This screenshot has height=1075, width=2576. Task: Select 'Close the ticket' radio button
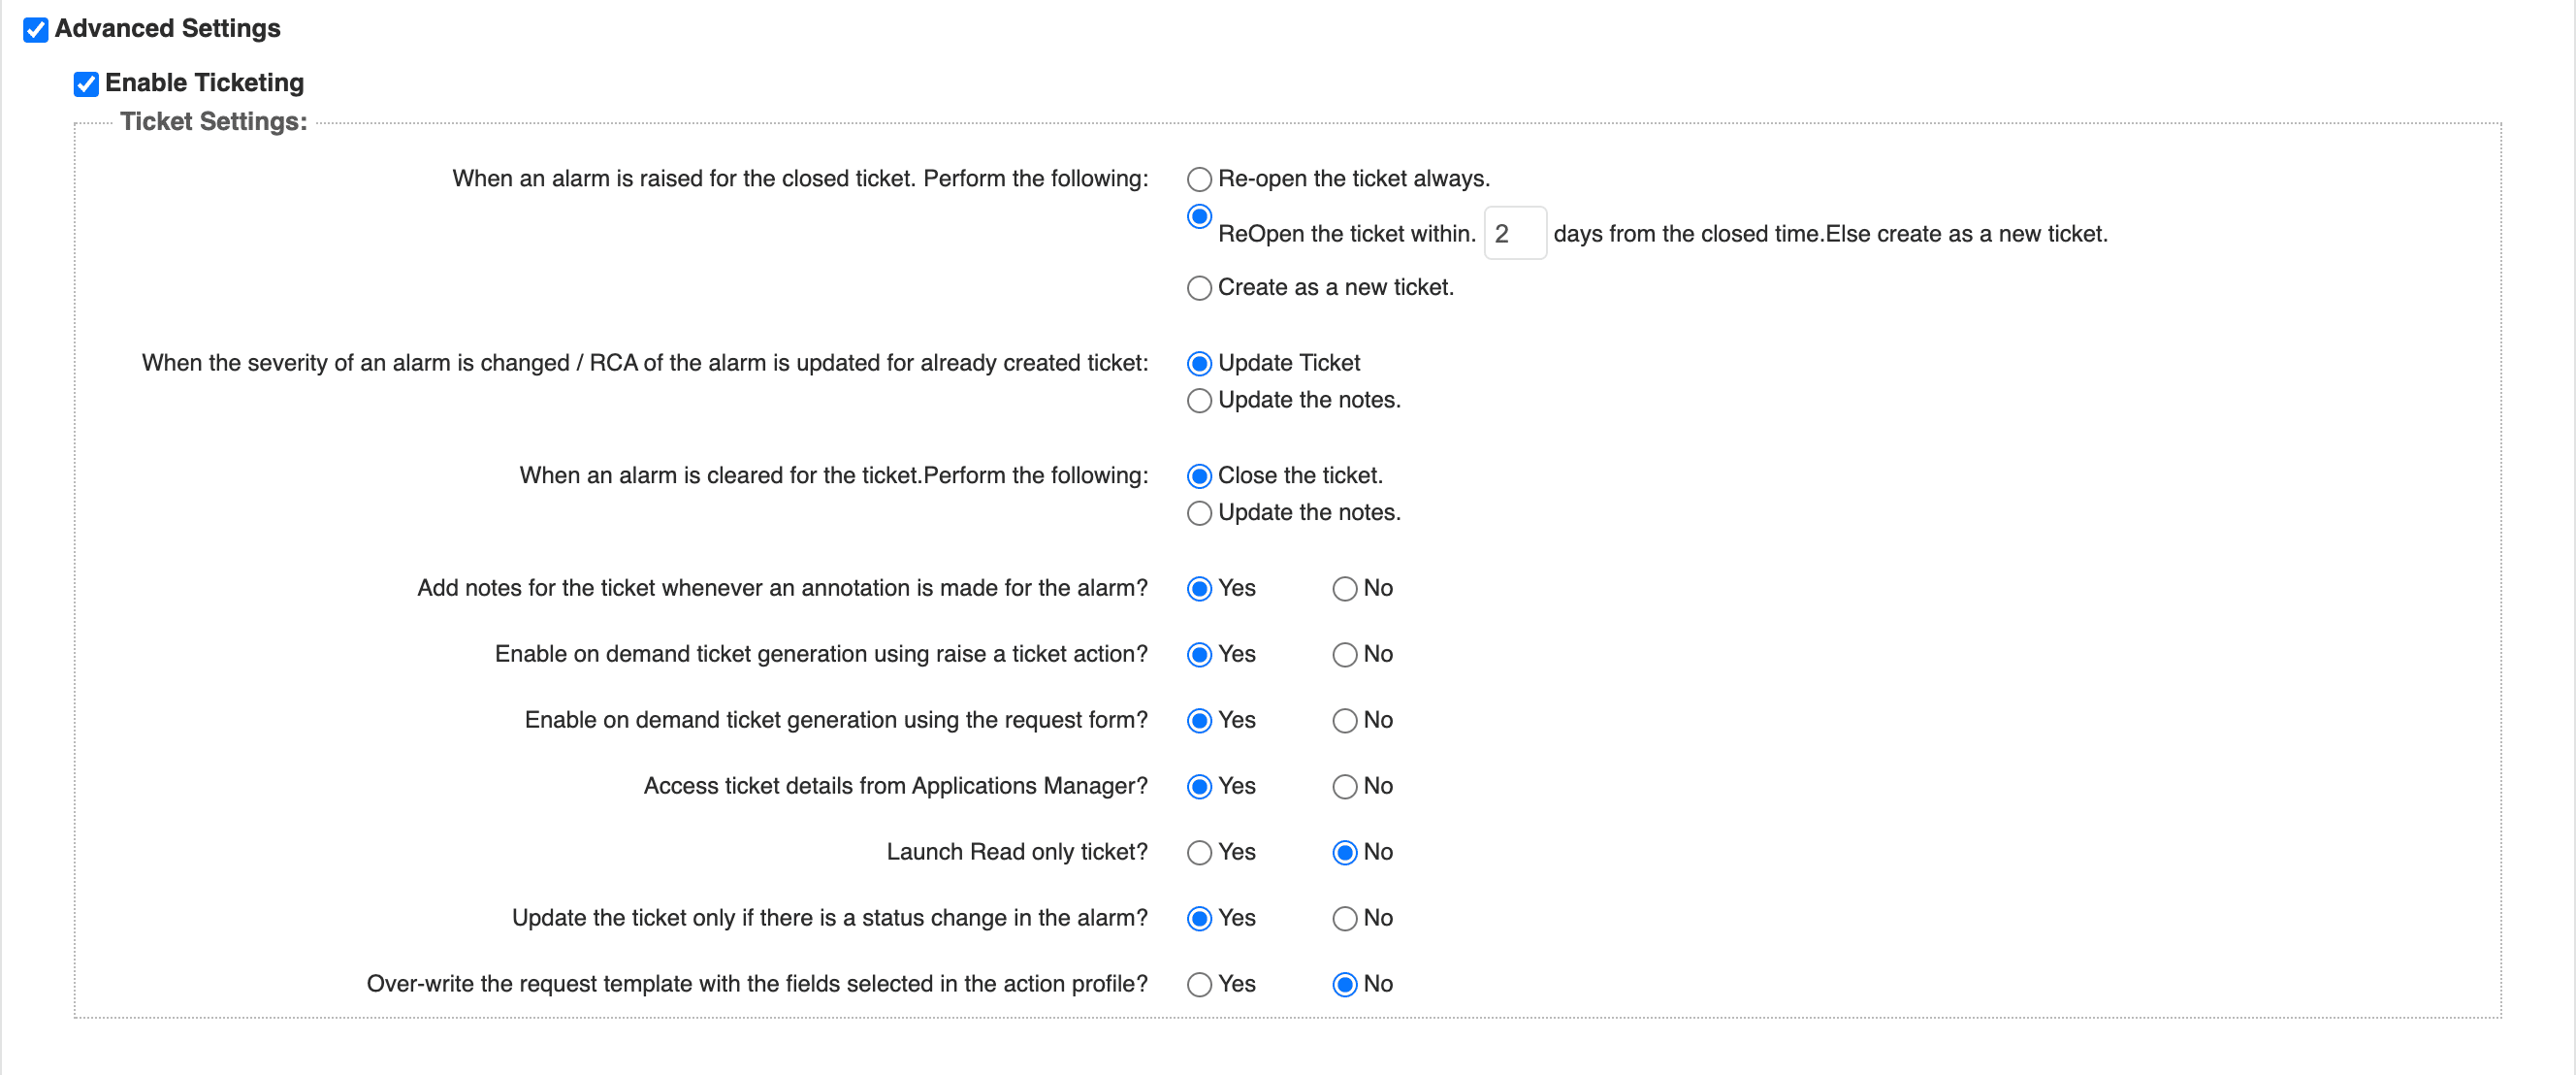pyautogui.click(x=1199, y=476)
